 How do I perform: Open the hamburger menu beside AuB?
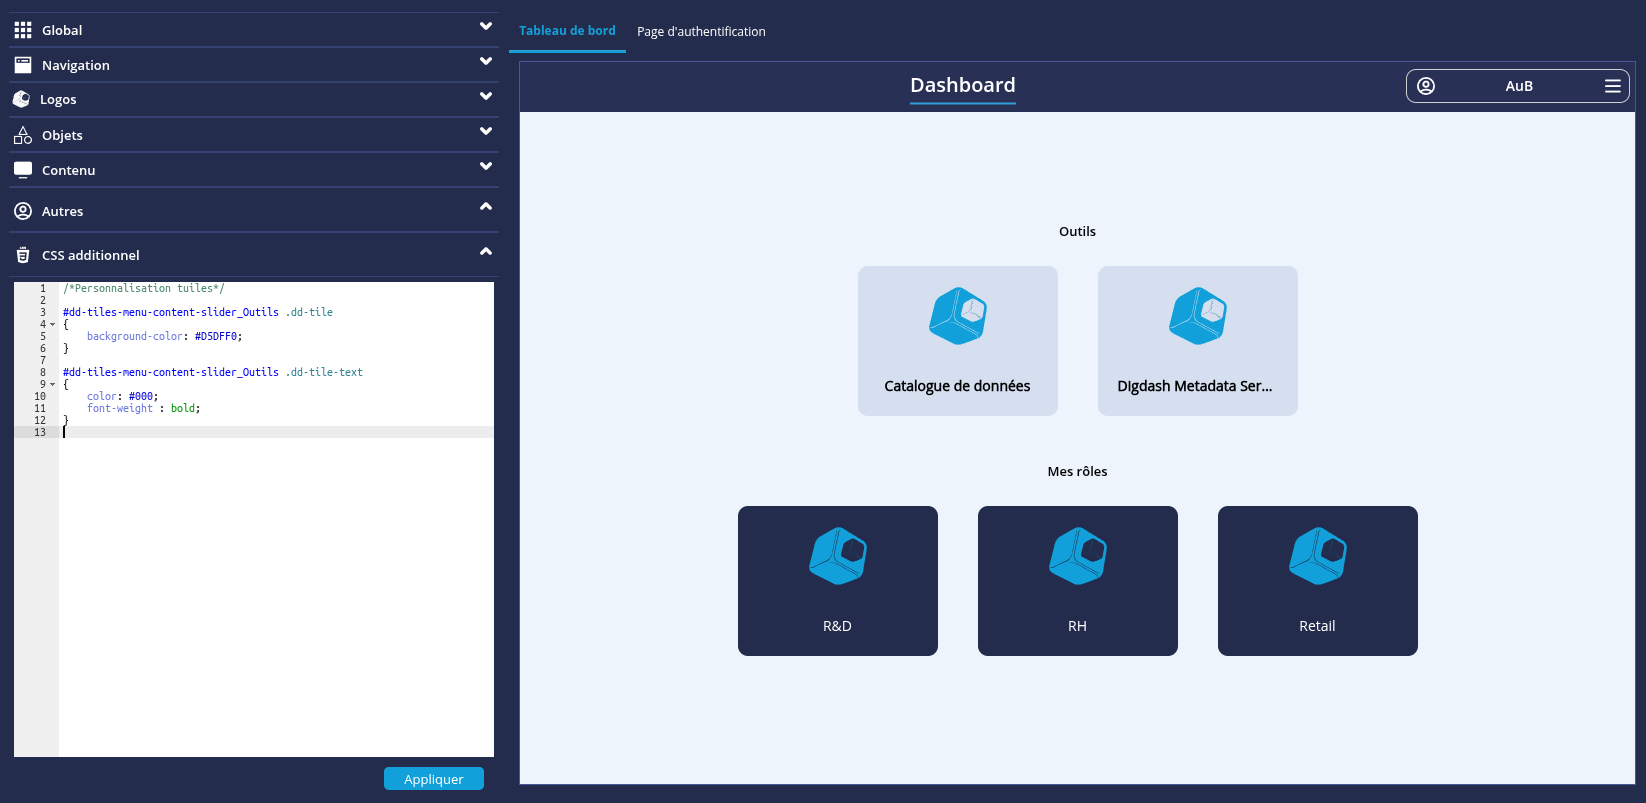coord(1612,86)
